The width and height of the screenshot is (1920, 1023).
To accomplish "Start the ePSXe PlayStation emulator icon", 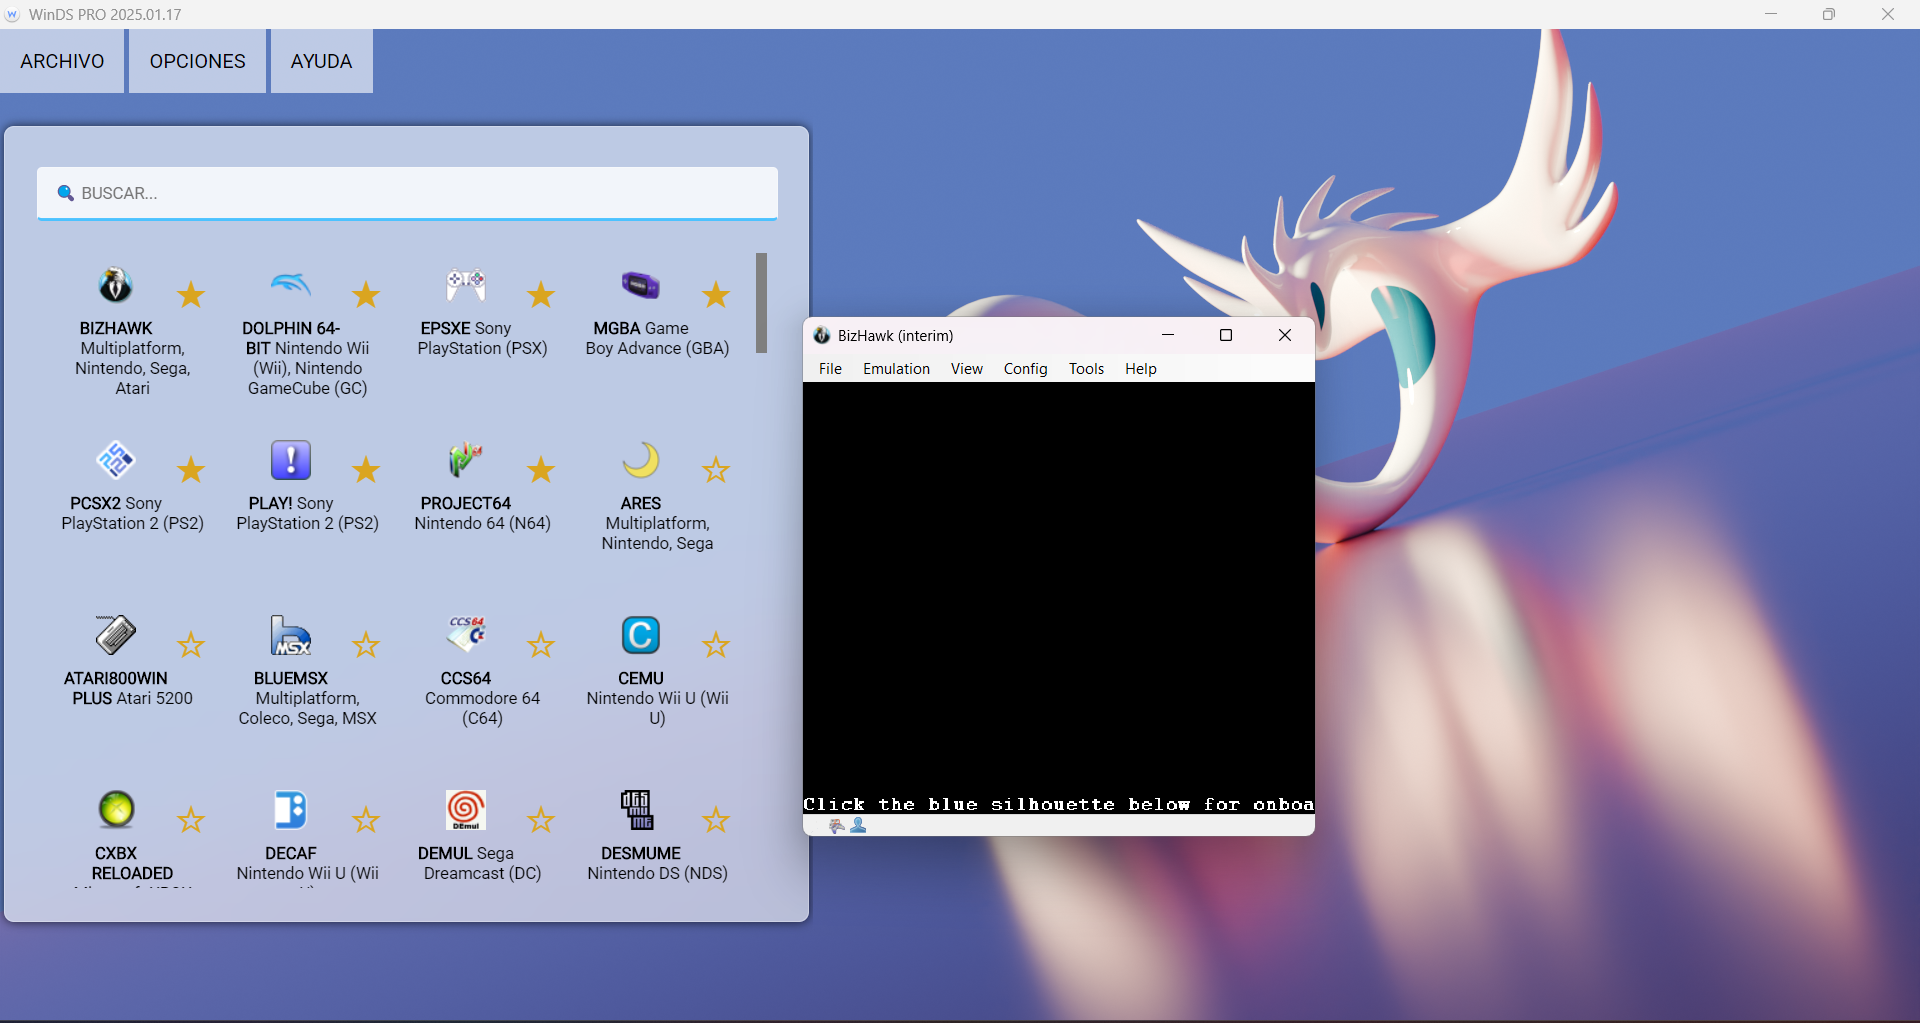I will [466, 286].
